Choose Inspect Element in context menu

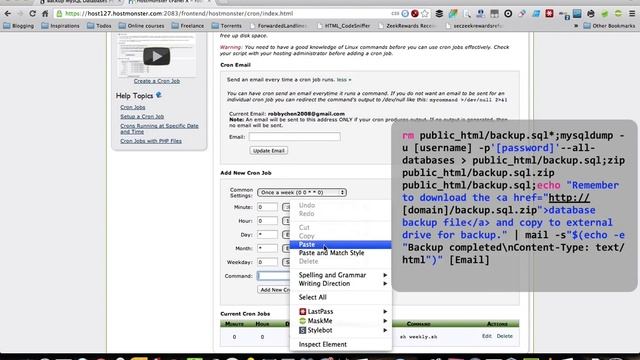pos(341,344)
